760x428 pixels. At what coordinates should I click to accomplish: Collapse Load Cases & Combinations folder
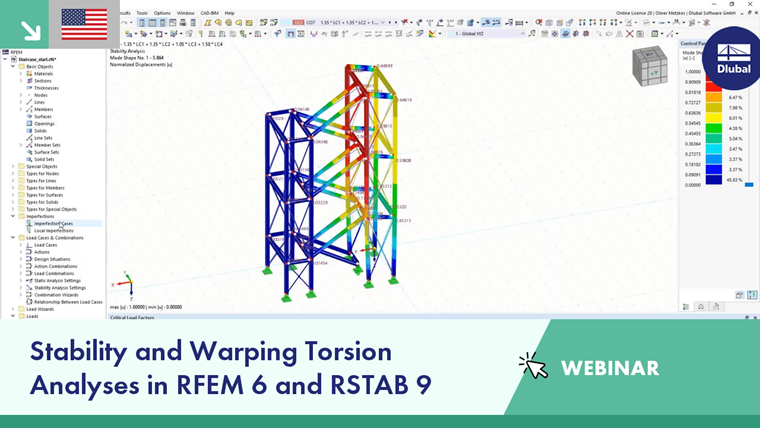[13, 238]
